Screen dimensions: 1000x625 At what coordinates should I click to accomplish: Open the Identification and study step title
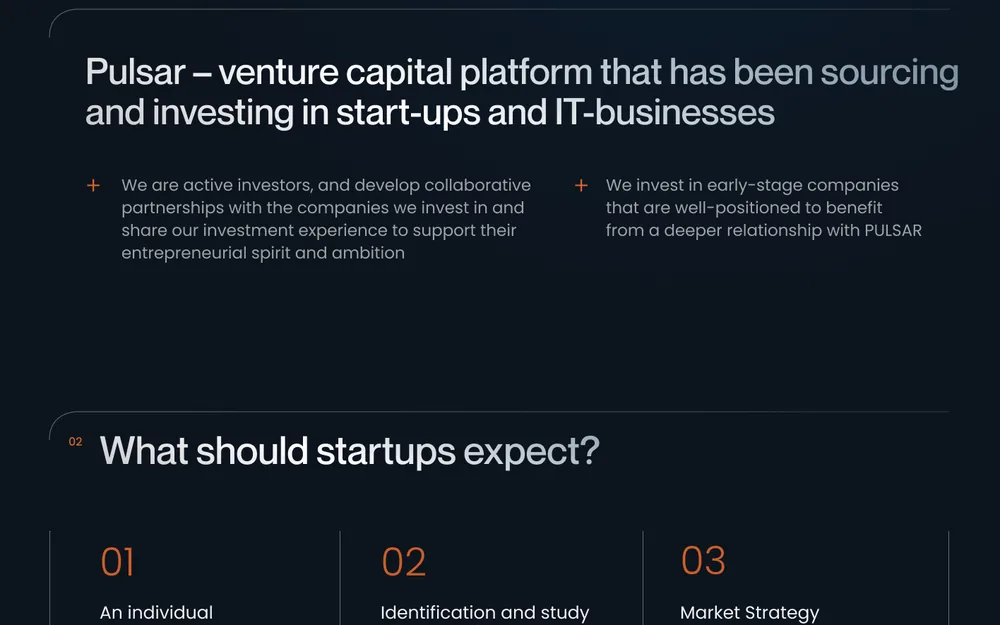485,612
